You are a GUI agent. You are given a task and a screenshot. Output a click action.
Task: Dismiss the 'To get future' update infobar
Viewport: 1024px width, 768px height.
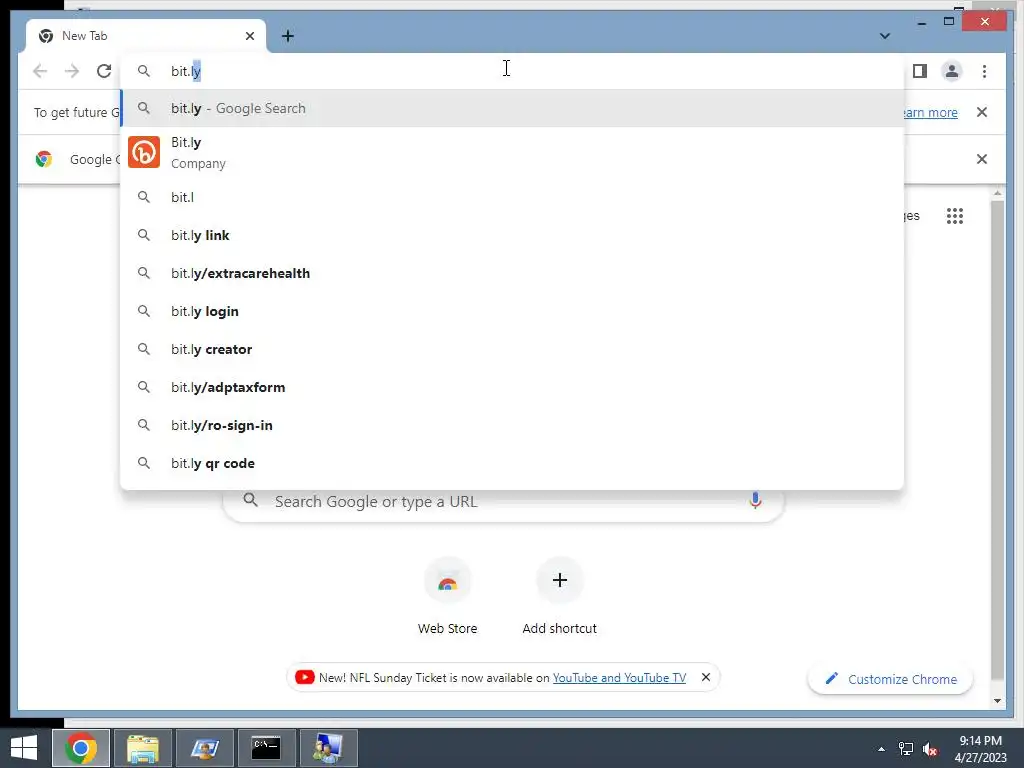click(981, 112)
